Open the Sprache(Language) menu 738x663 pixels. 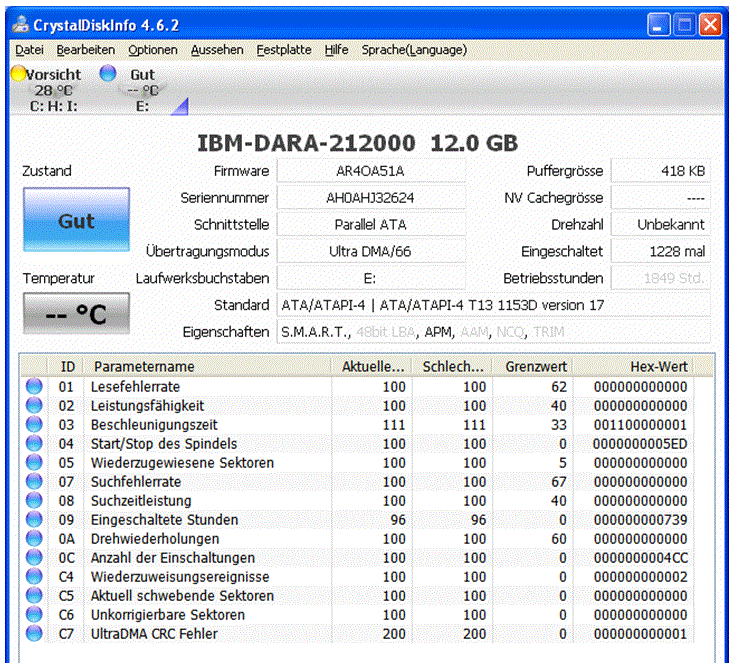[x=414, y=50]
